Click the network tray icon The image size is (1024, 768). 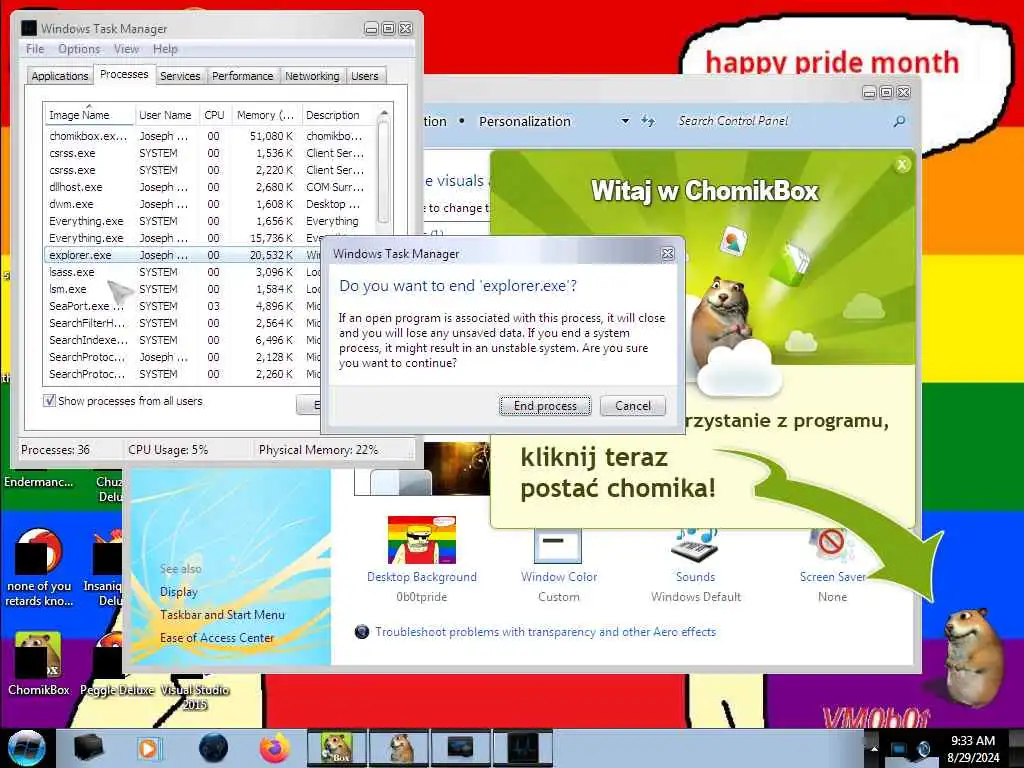[x=899, y=749]
